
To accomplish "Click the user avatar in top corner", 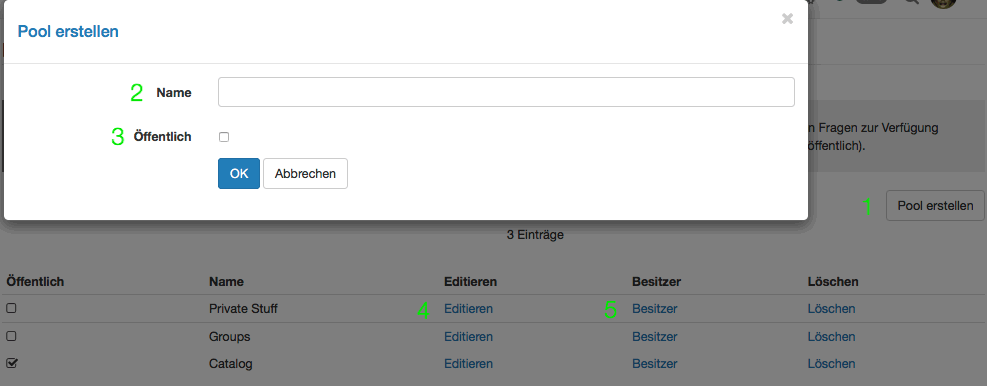I will [x=944, y=3].
